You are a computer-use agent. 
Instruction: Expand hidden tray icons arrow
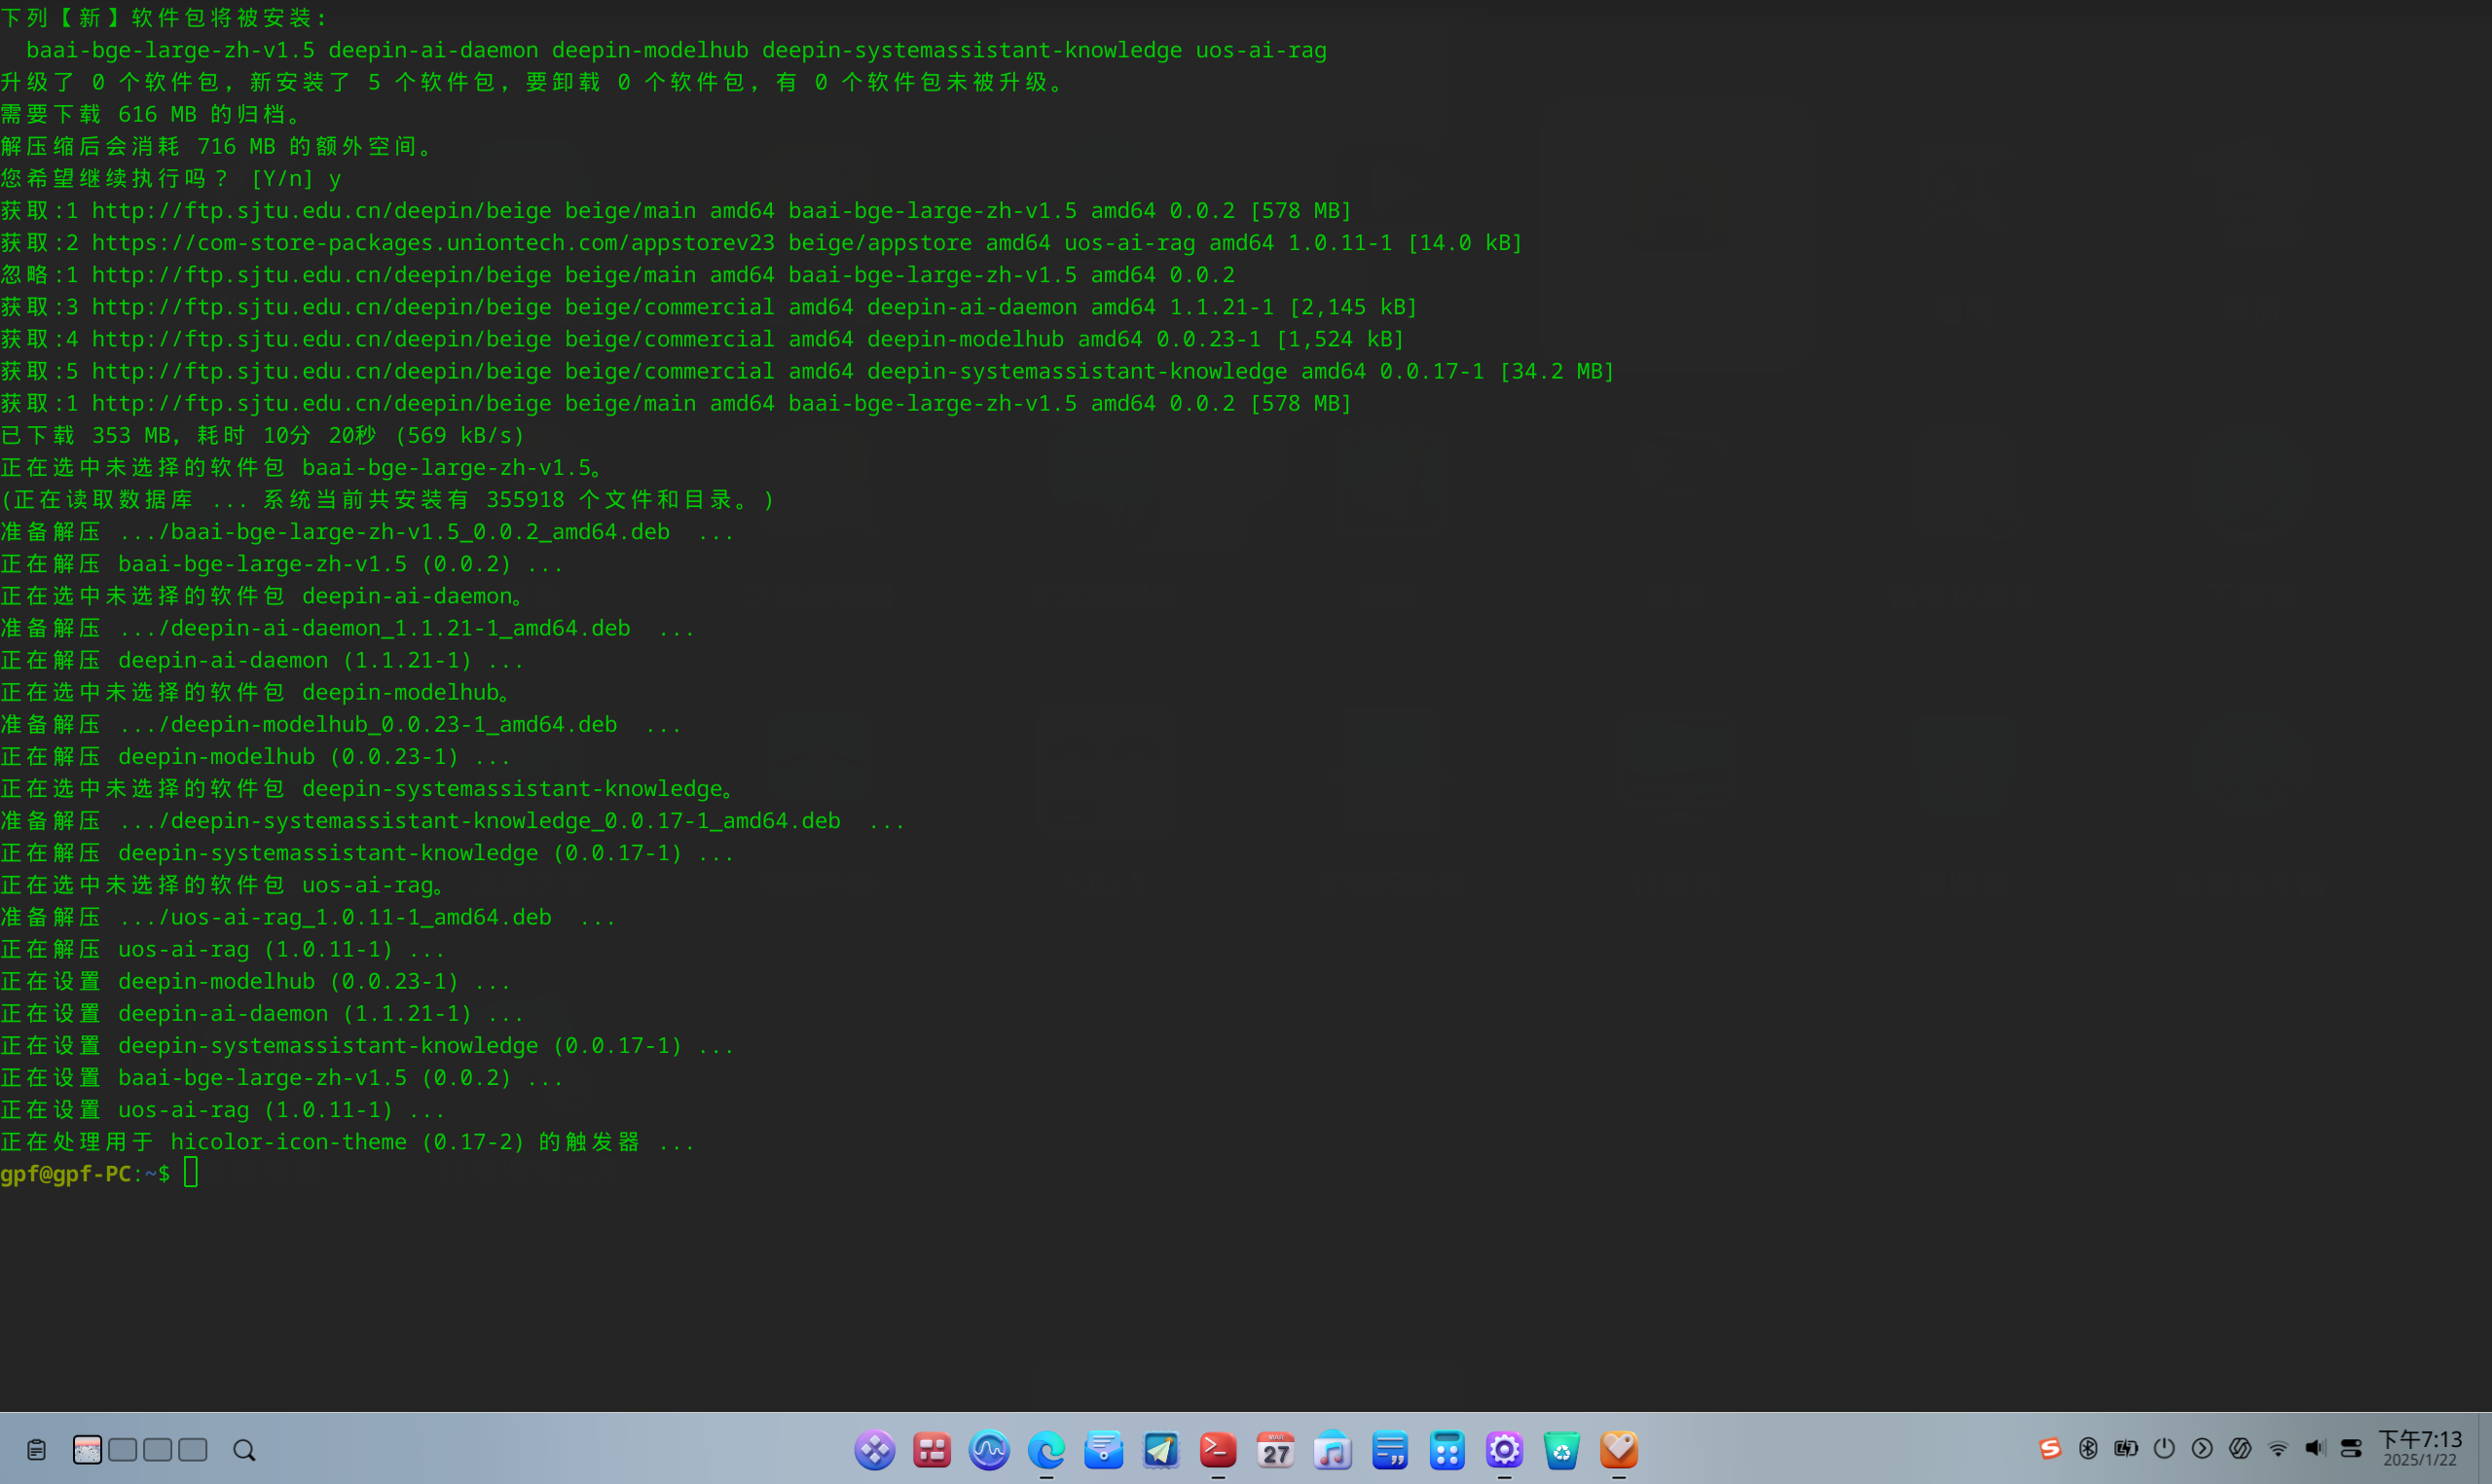tap(2201, 1448)
